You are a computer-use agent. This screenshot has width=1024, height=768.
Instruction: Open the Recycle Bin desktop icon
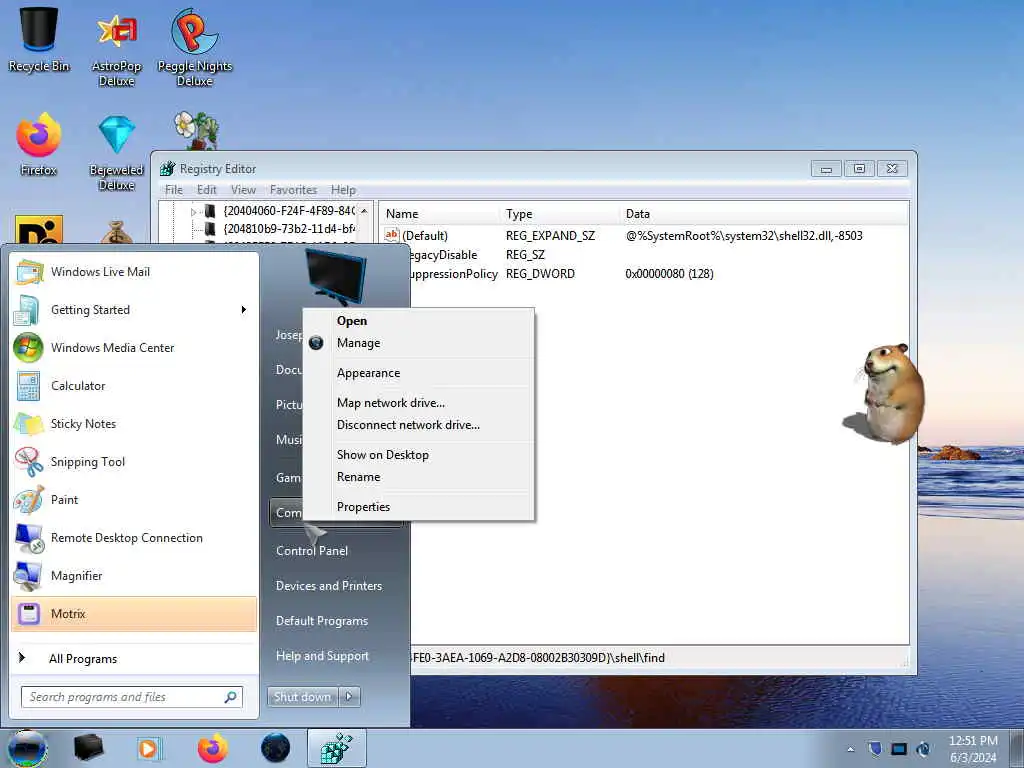[39, 38]
